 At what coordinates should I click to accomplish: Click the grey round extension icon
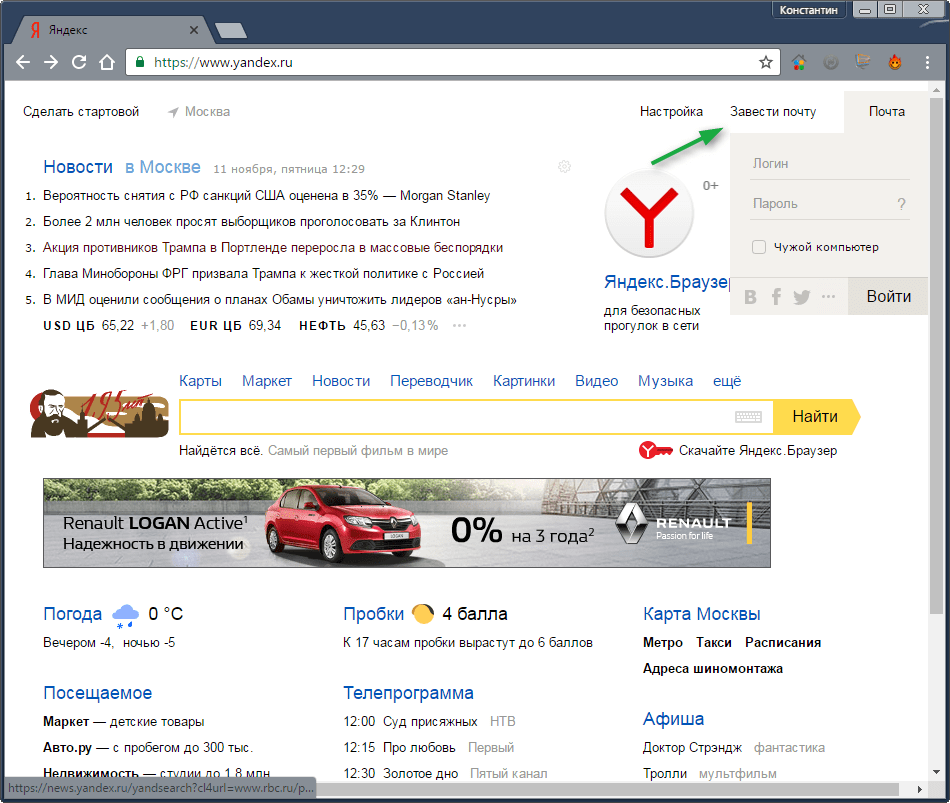831,62
